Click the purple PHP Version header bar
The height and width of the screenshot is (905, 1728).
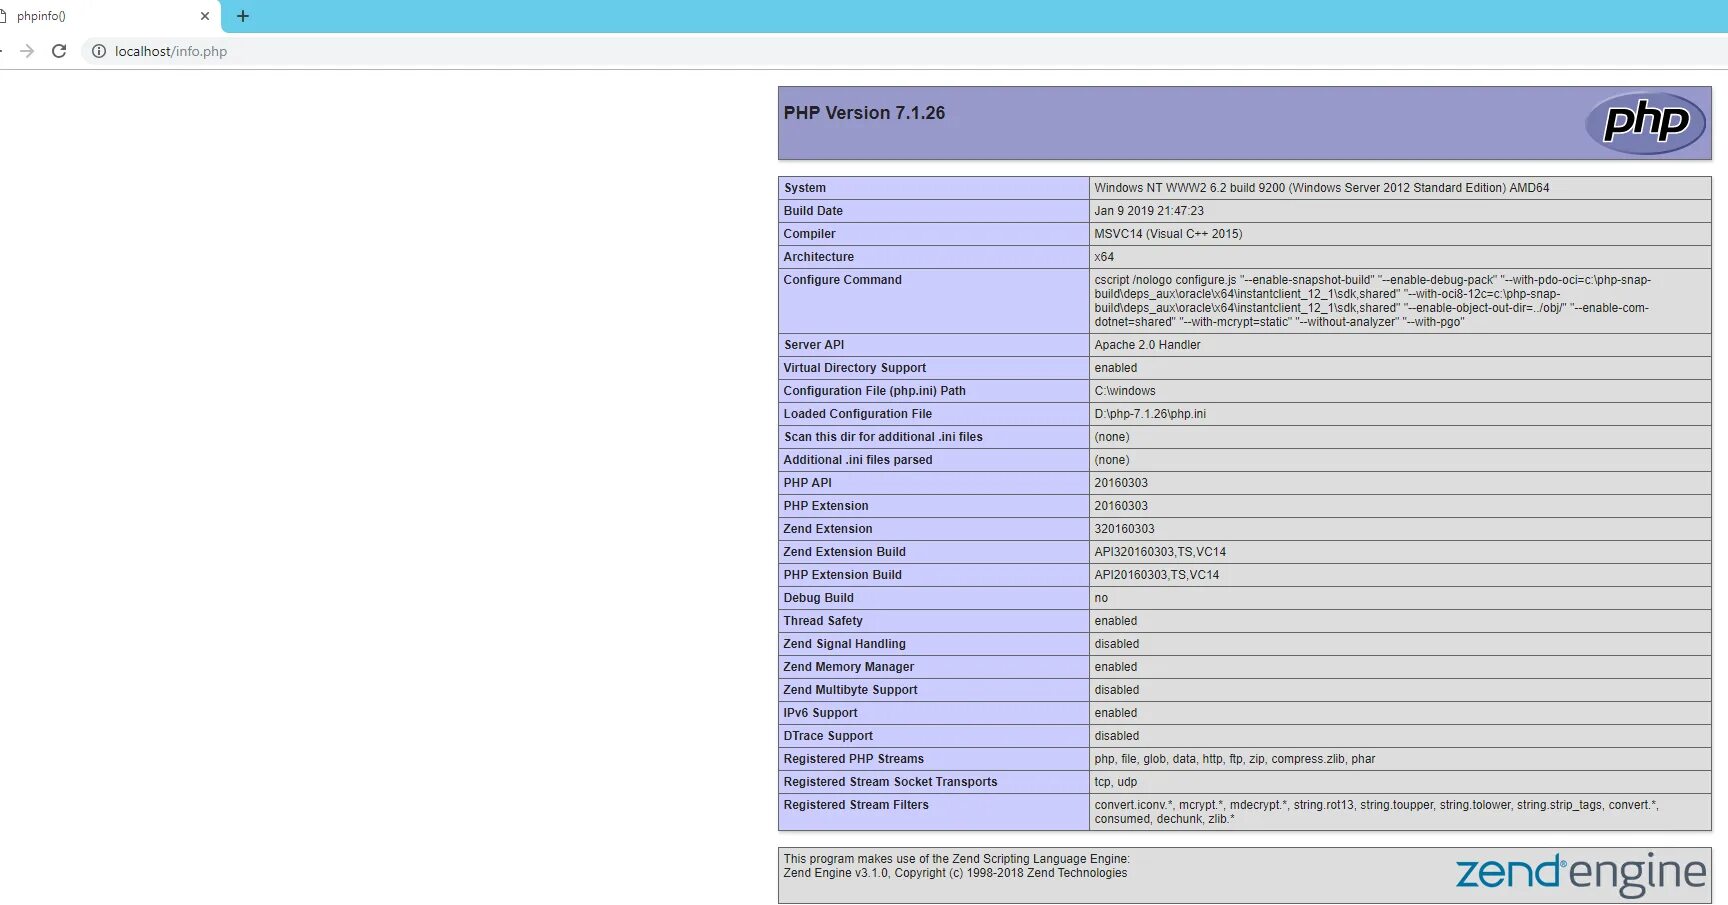(x=1200, y=122)
